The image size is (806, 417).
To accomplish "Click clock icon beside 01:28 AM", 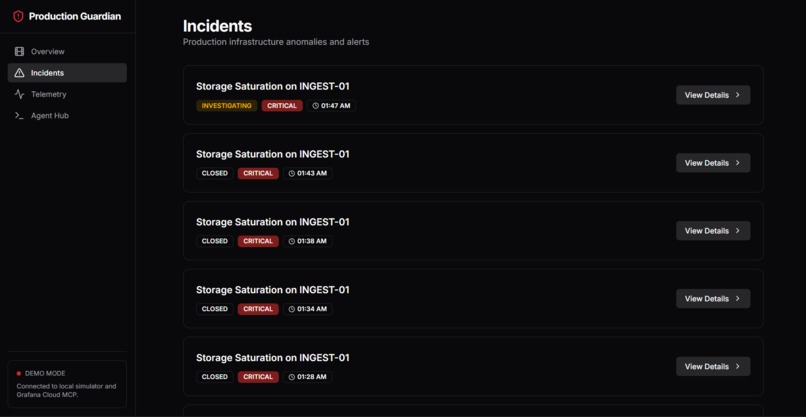I will 292,377.
